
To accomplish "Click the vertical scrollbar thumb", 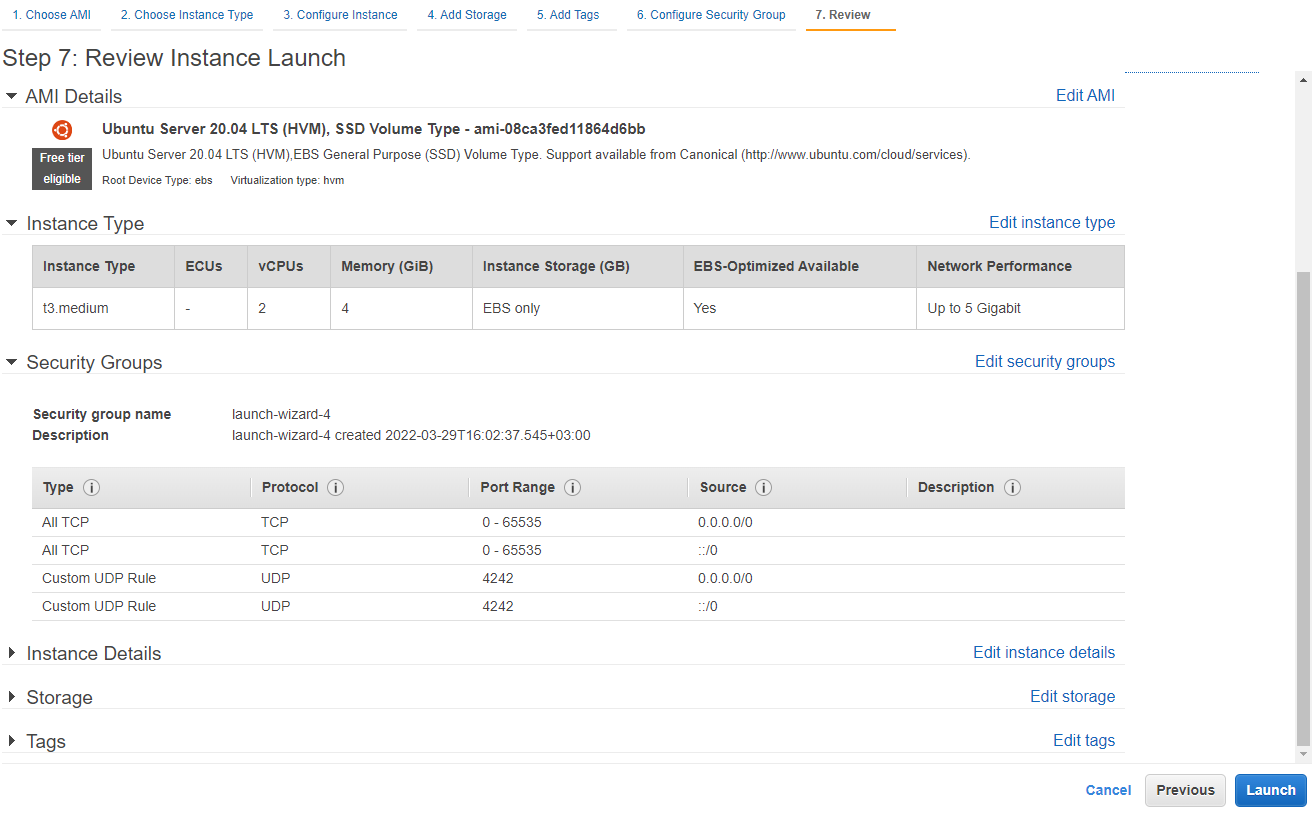I will pyautogui.click(x=1303, y=500).
